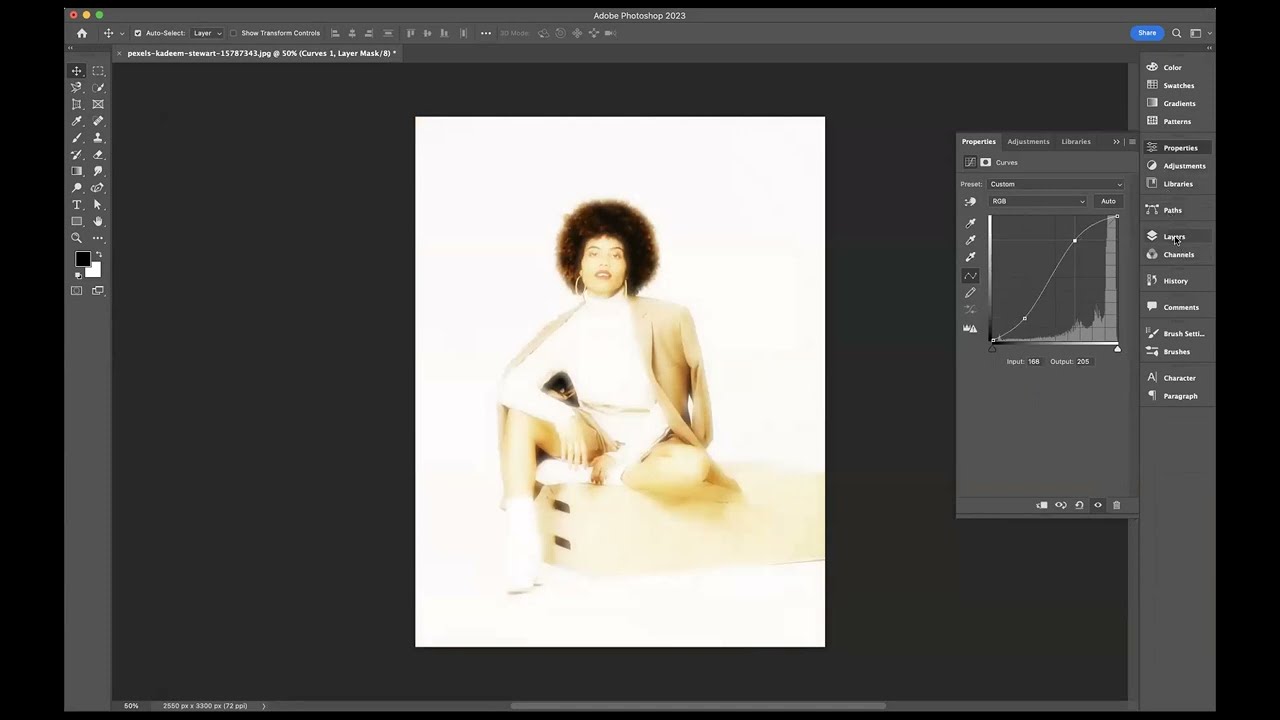Click the Home icon in options bar
This screenshot has height=720, width=1280.
point(82,33)
